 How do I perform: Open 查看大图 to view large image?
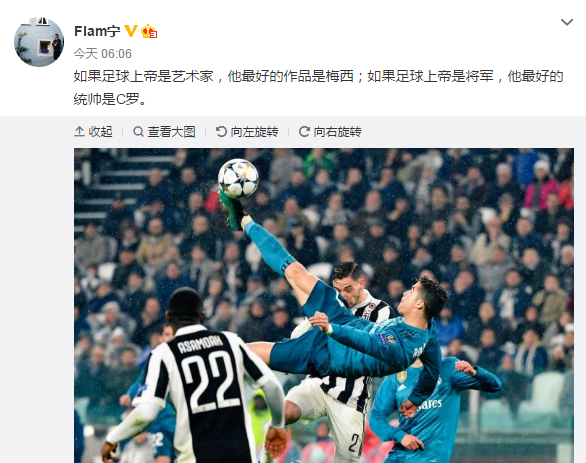click(x=164, y=132)
